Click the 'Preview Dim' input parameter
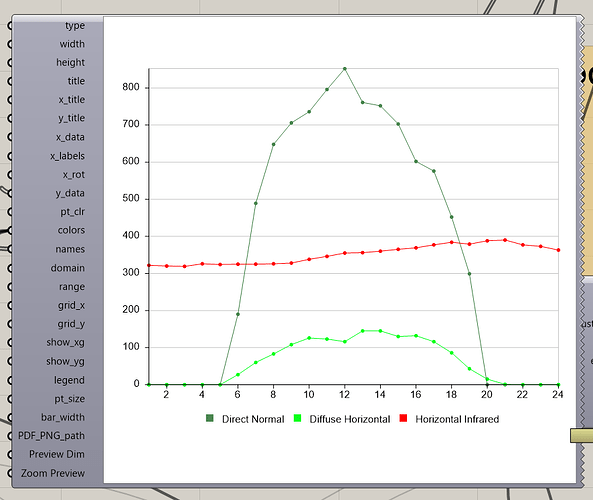The width and height of the screenshot is (593, 500). click(57, 454)
